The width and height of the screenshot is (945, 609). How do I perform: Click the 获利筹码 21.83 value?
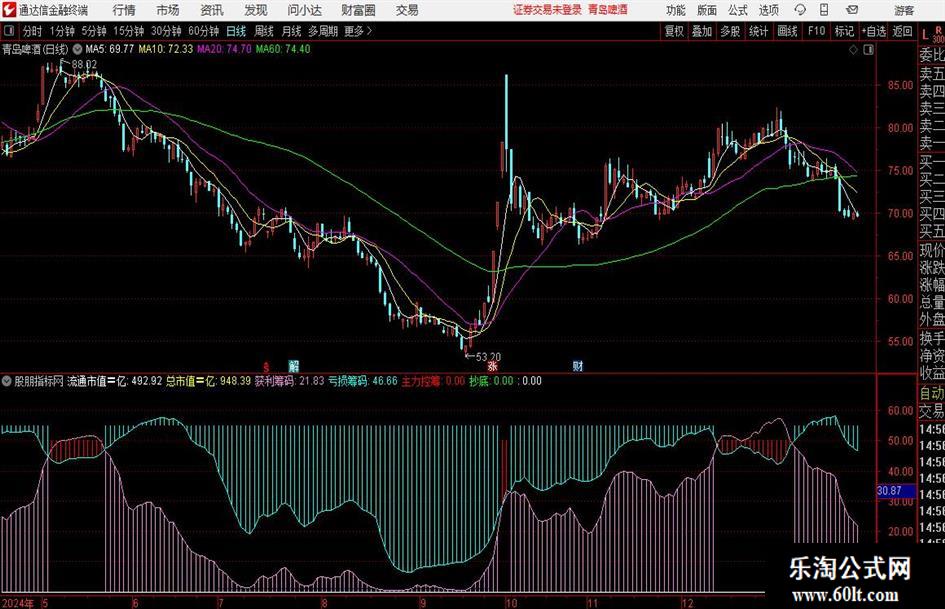point(289,381)
